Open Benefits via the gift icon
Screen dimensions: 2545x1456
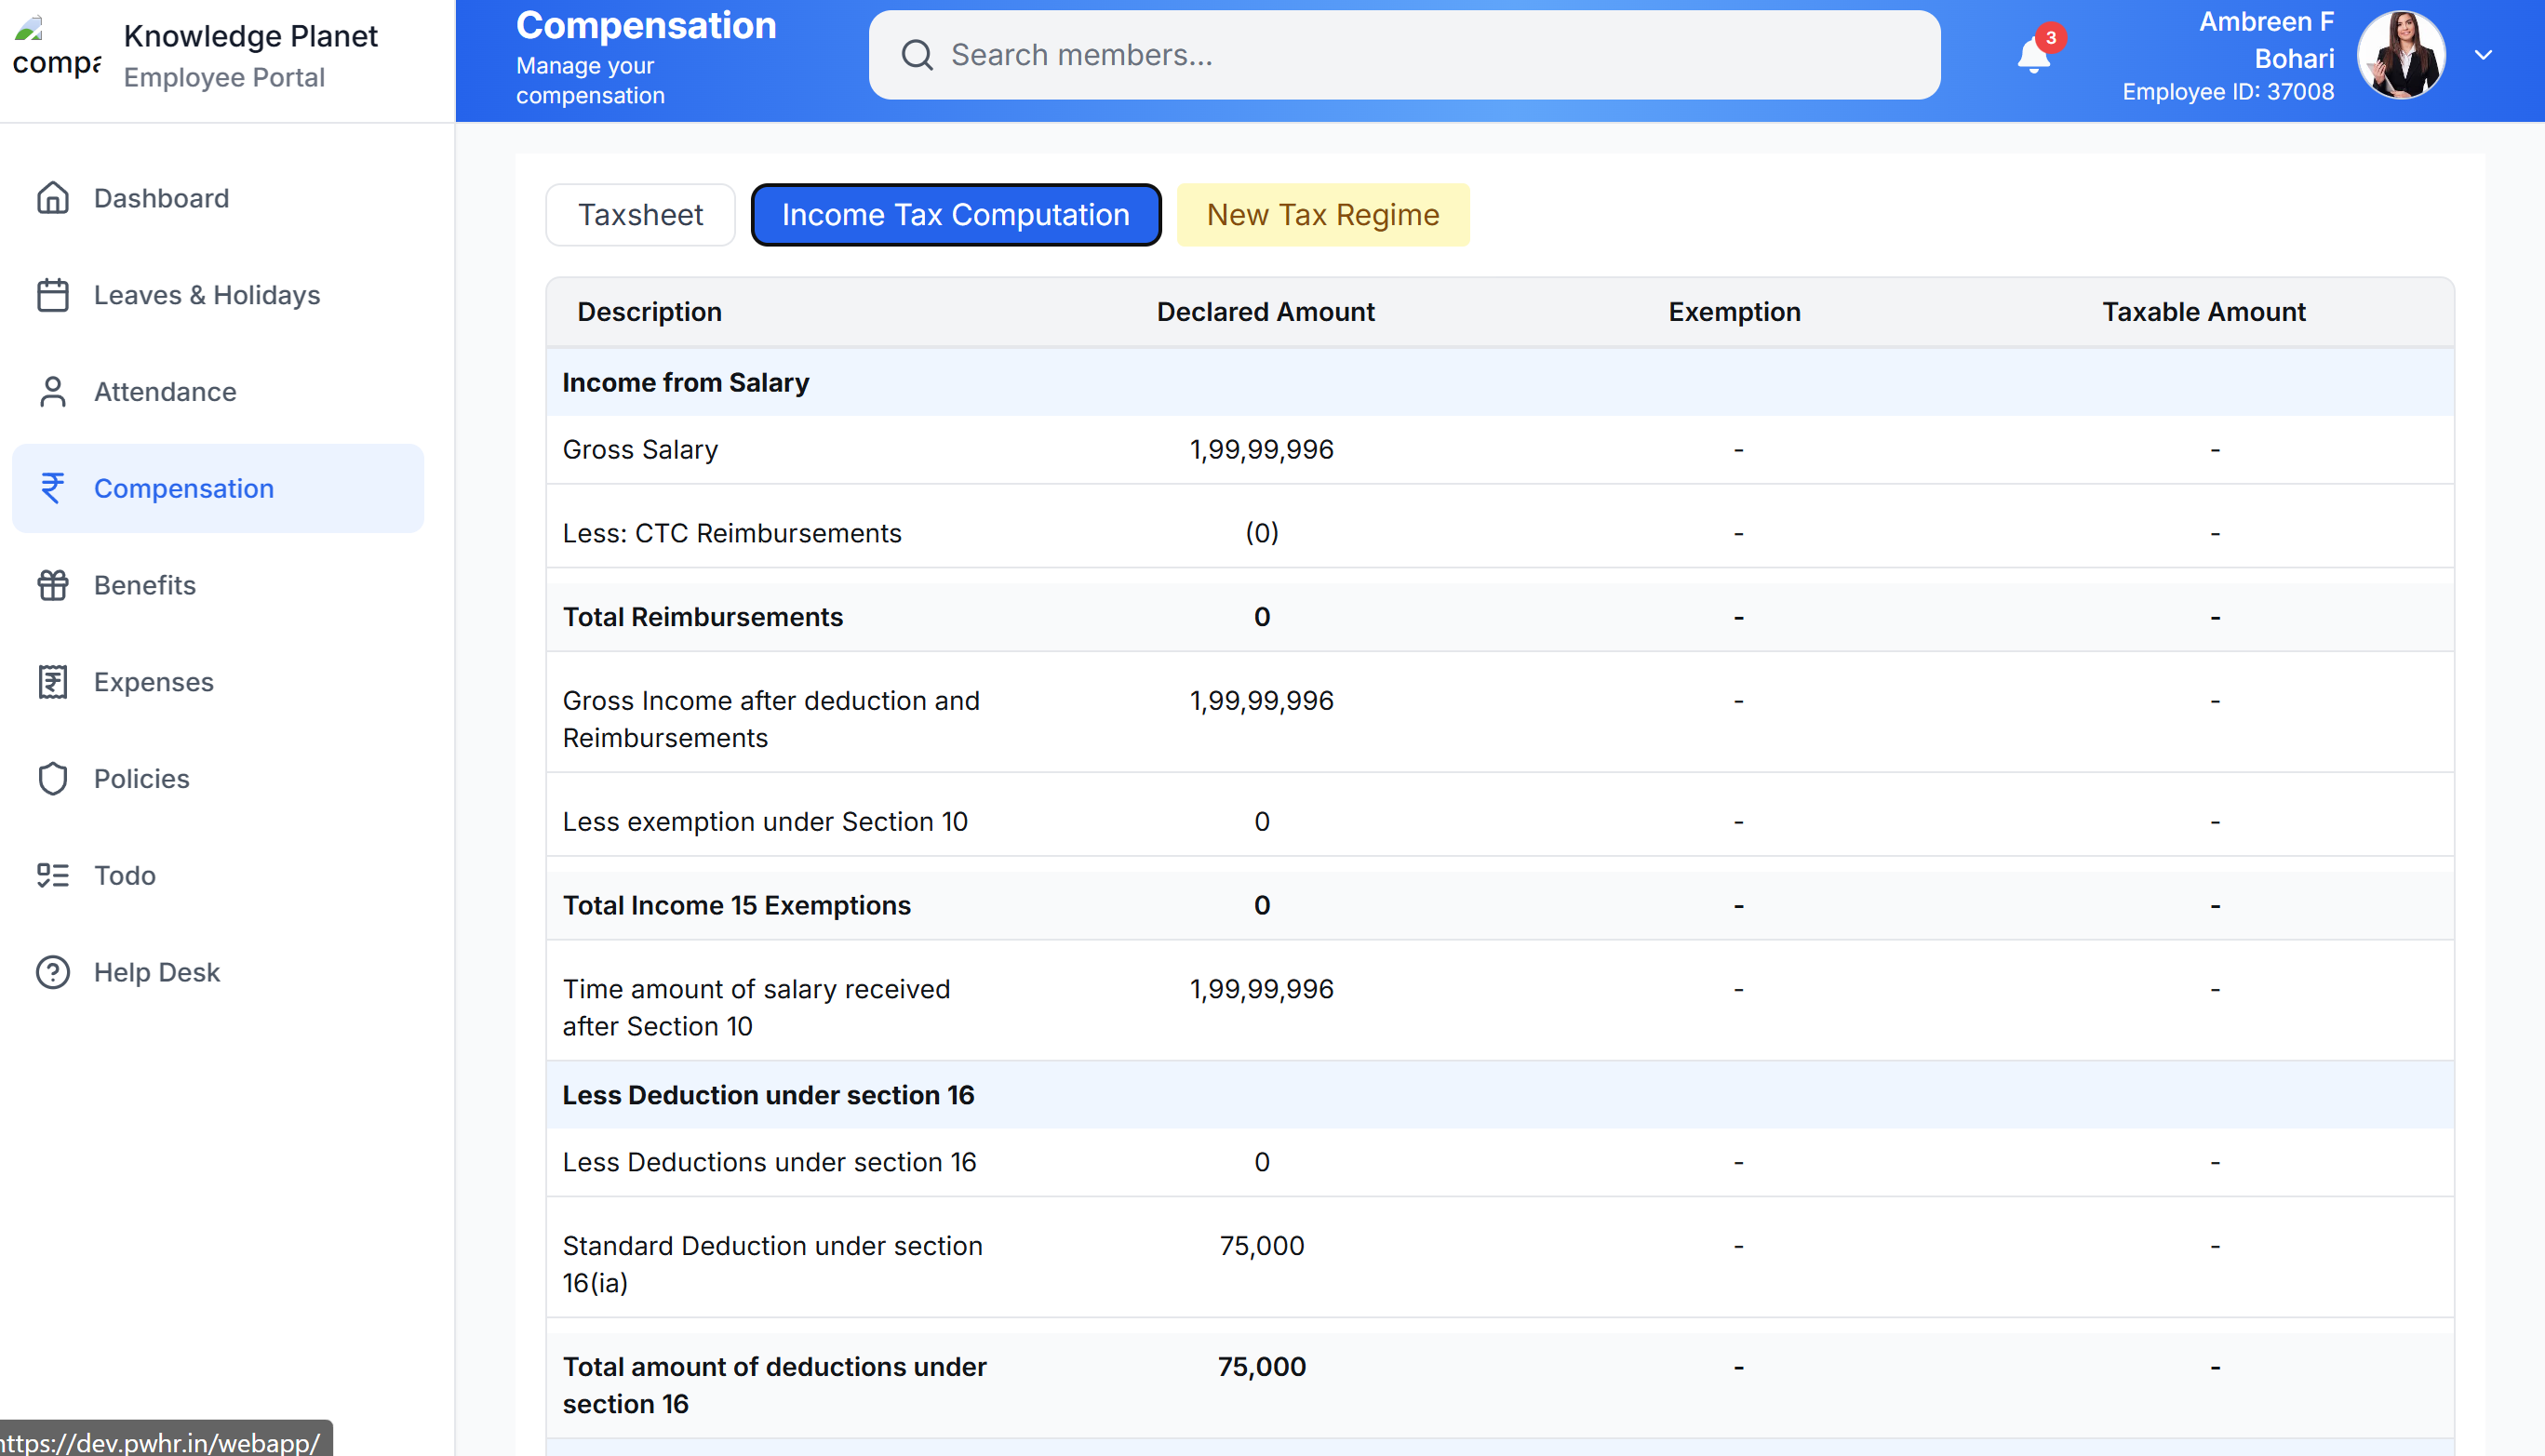click(x=53, y=585)
